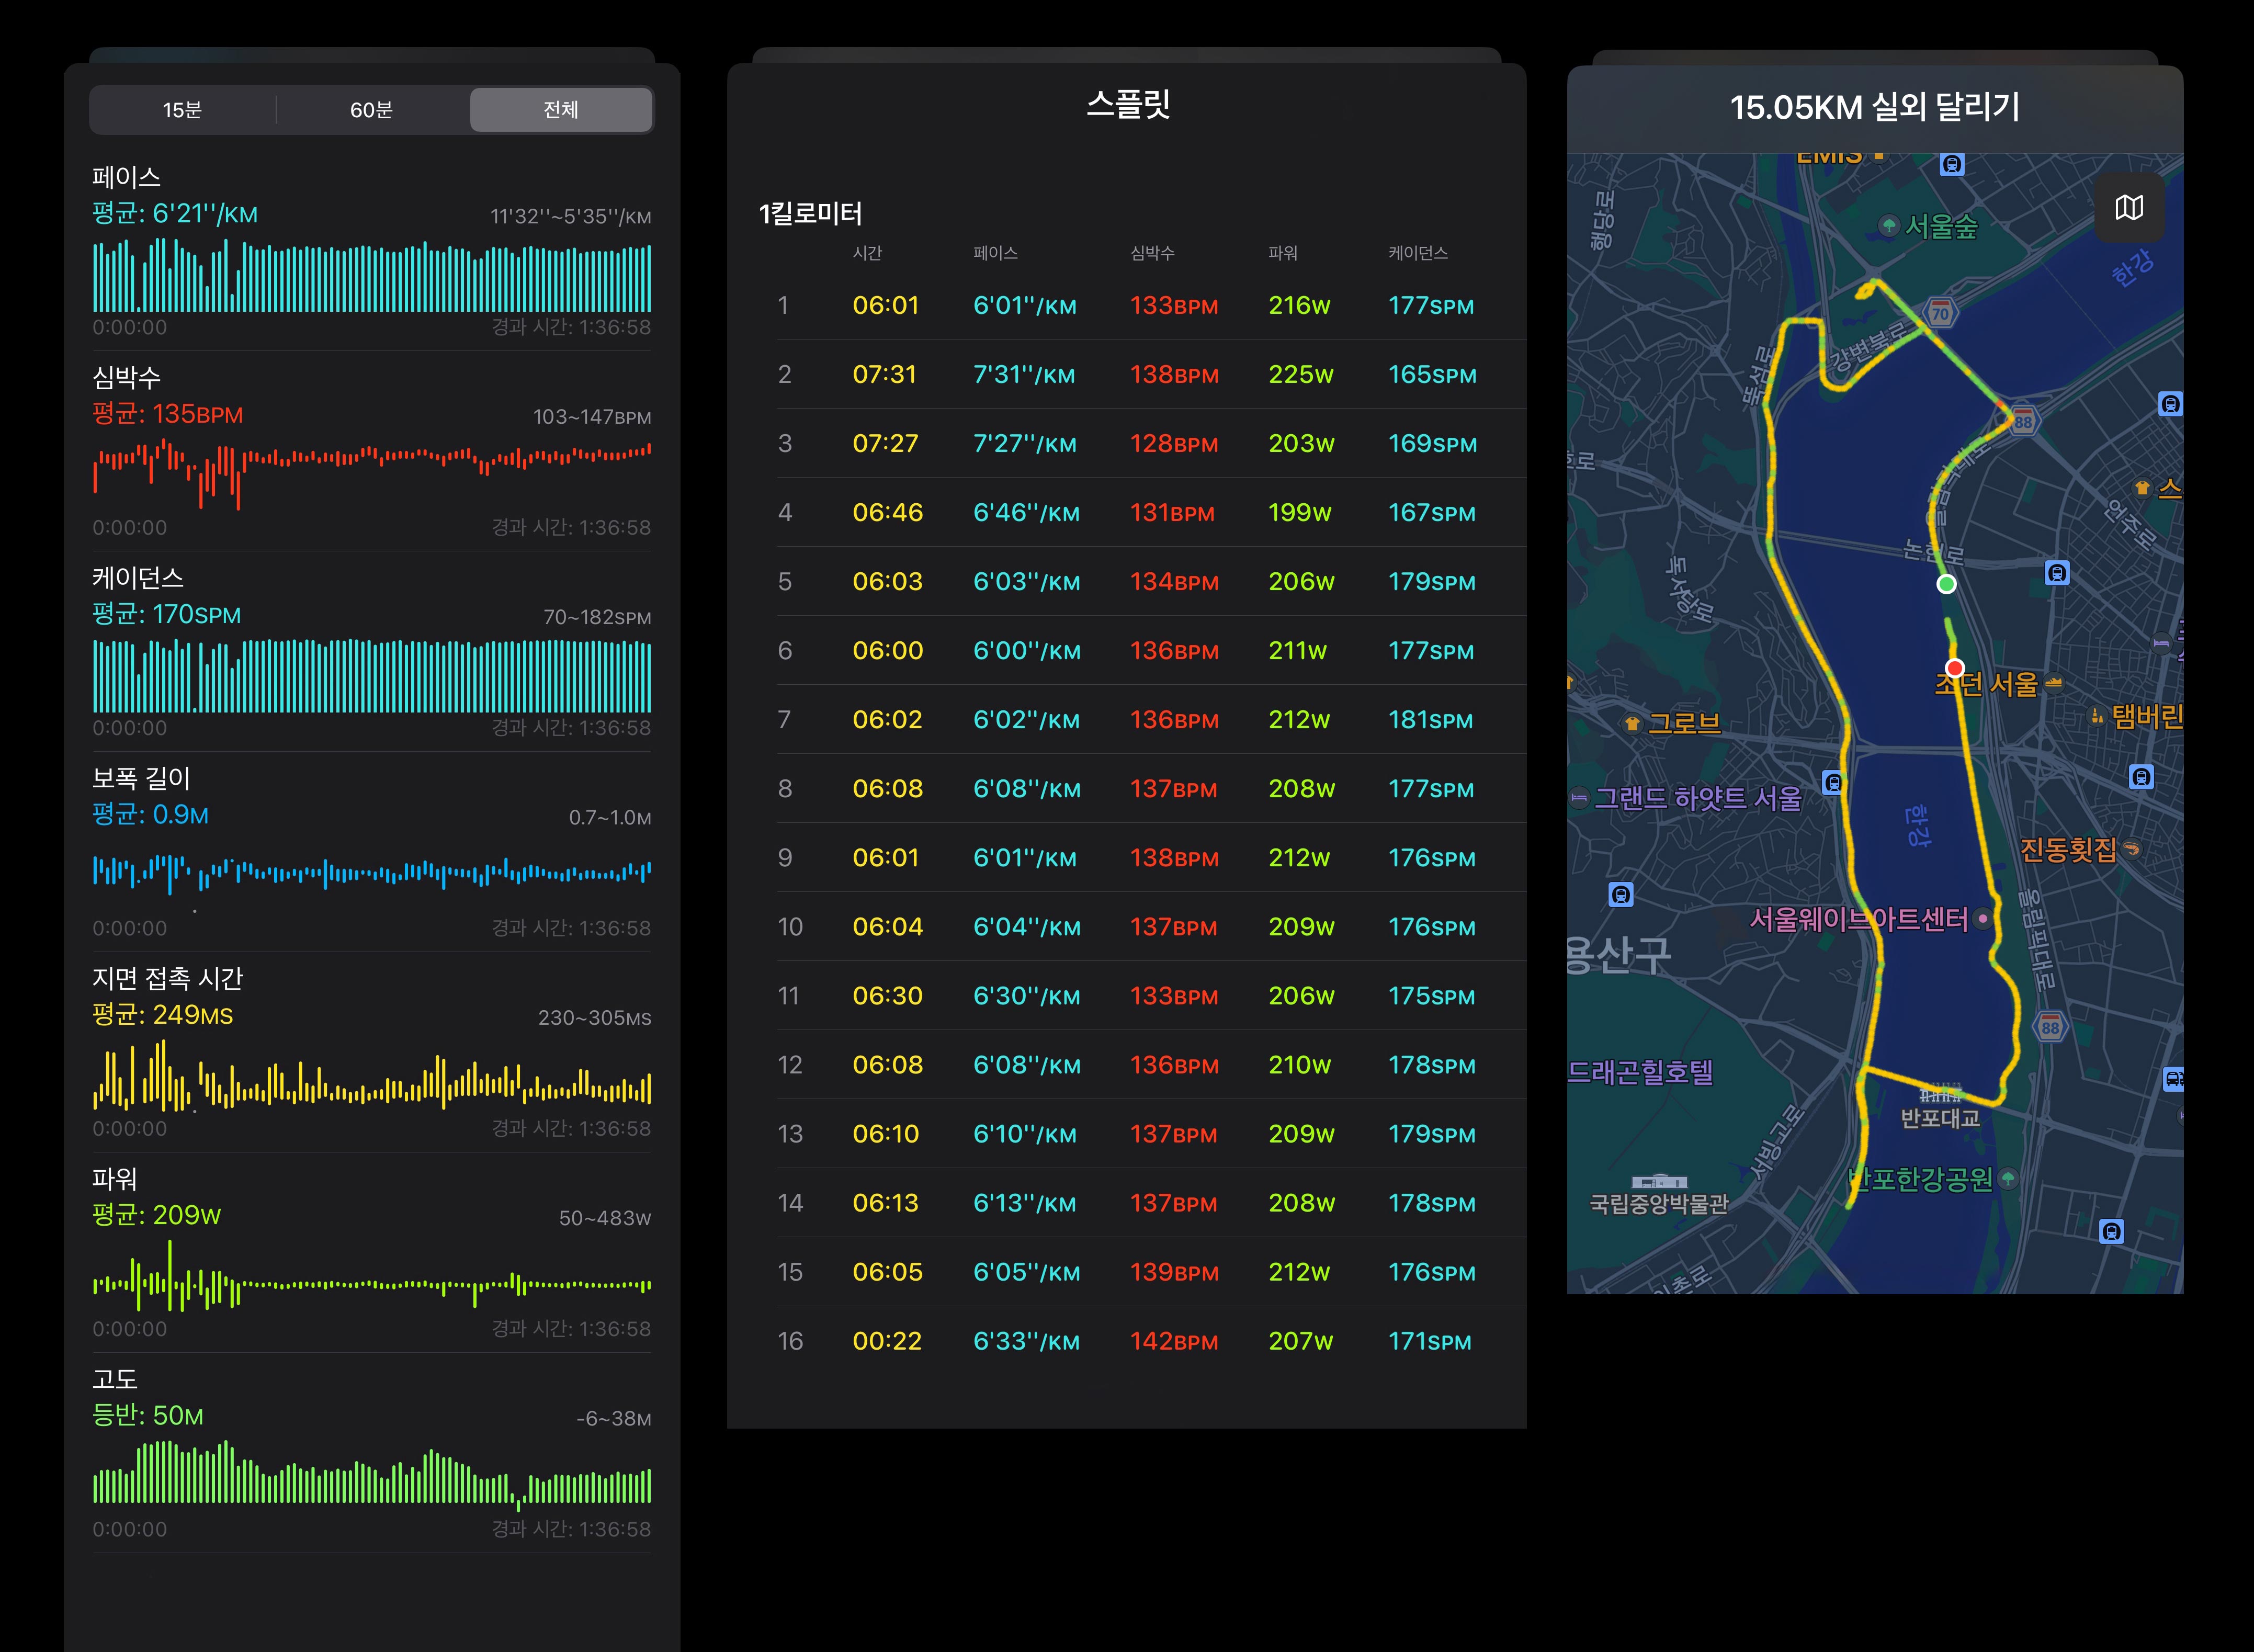The image size is (2254, 1652).
Task: Select split row 2 with 7'31'' pace
Action: [1151, 374]
